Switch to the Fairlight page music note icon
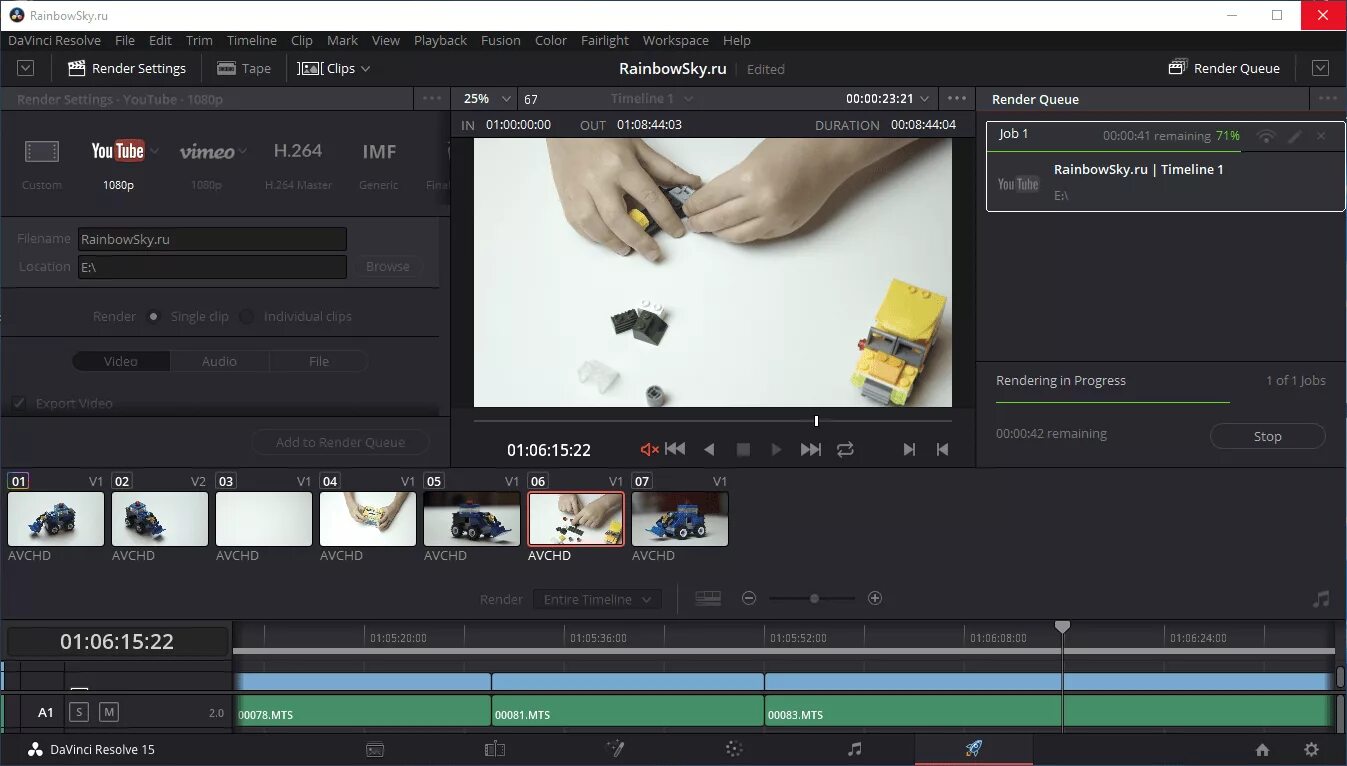The width and height of the screenshot is (1347, 766). pyautogui.click(x=854, y=749)
